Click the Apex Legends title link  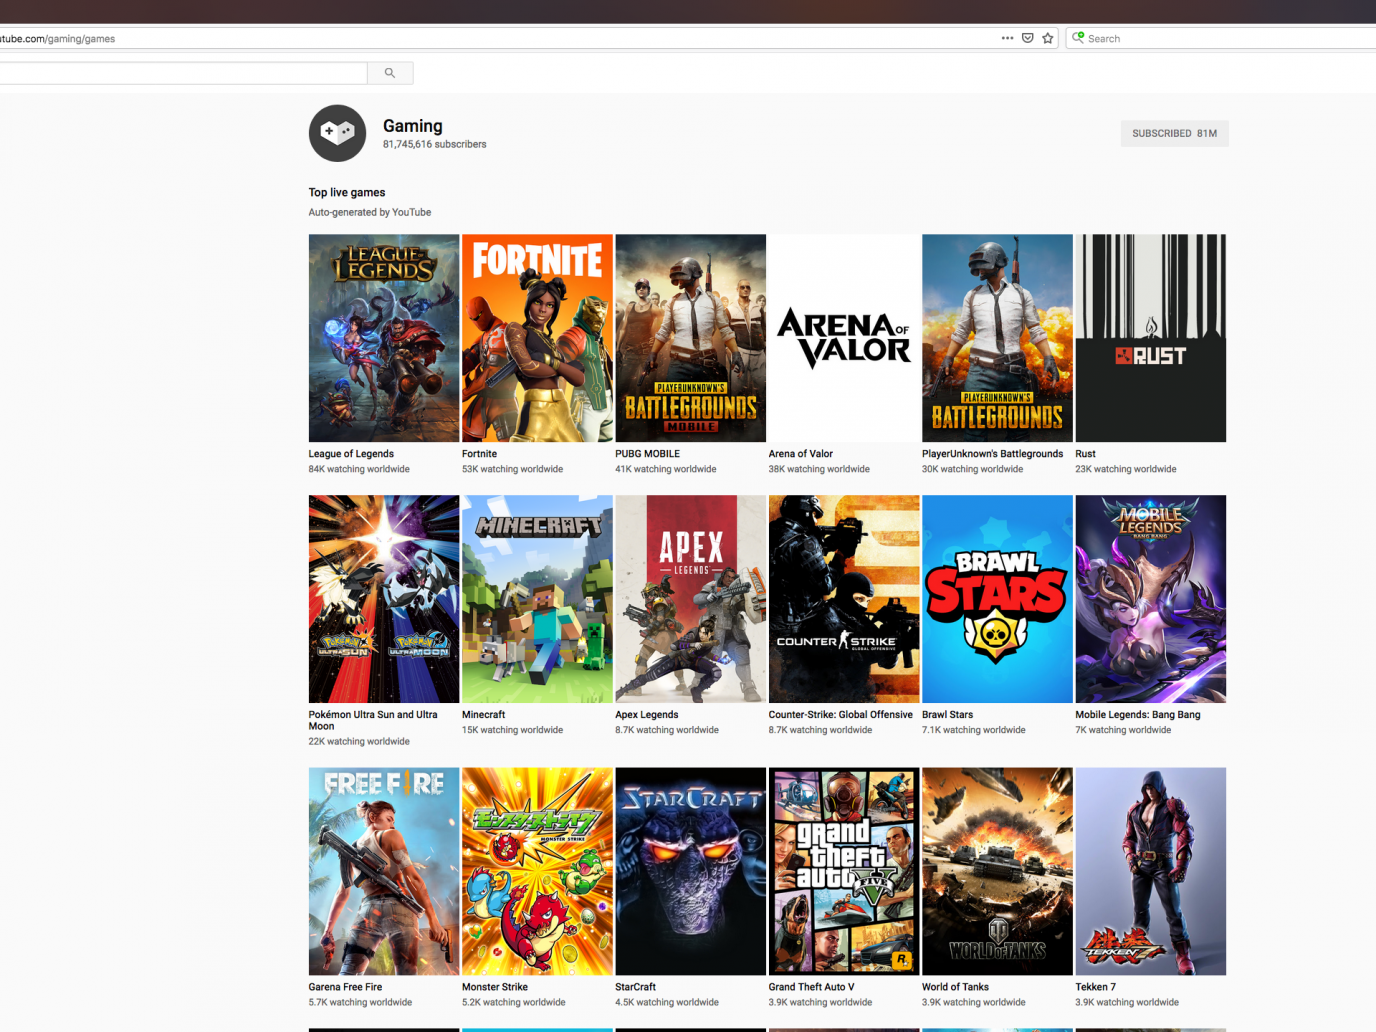click(647, 715)
